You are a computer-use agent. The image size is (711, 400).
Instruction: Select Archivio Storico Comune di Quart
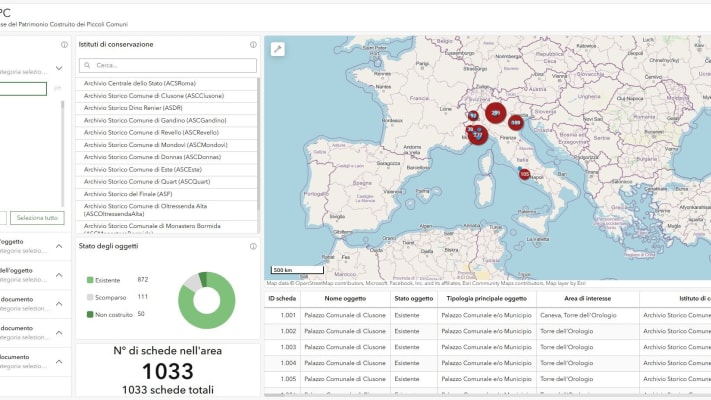tap(166, 181)
